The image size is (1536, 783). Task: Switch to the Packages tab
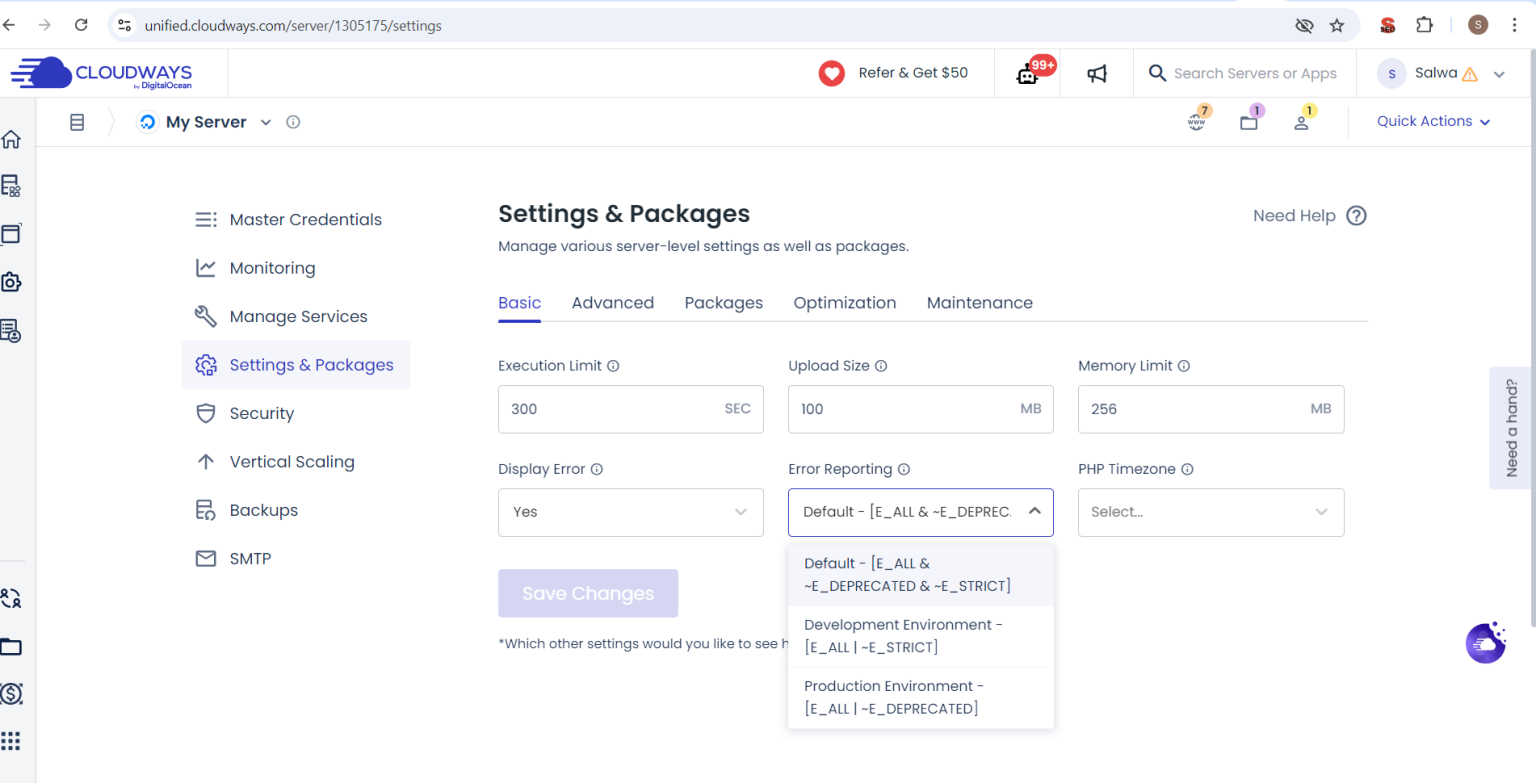tap(724, 303)
